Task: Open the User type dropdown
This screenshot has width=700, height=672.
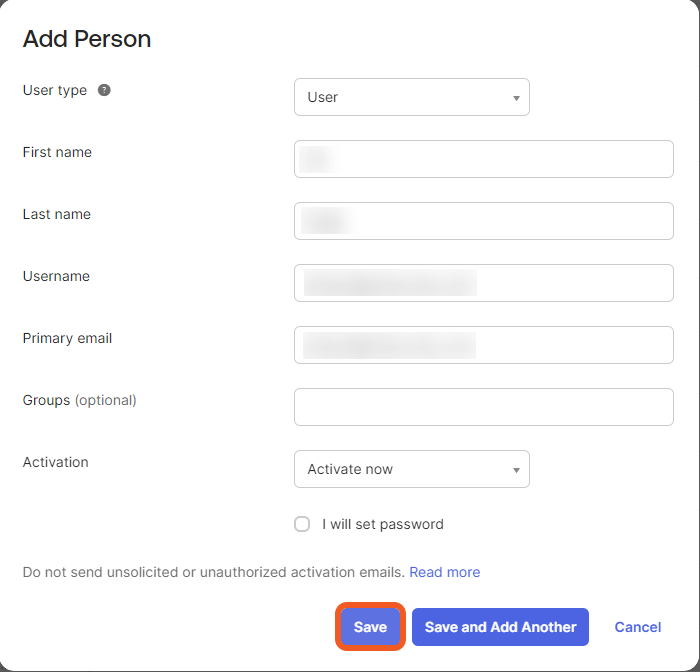Action: (411, 97)
